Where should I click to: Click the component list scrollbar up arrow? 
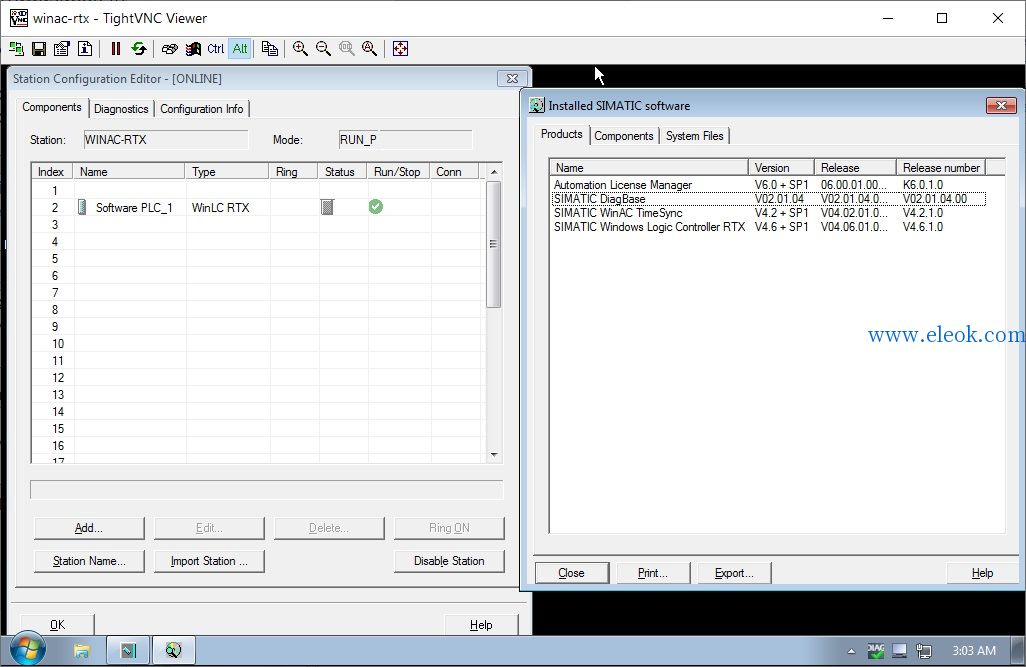point(494,171)
